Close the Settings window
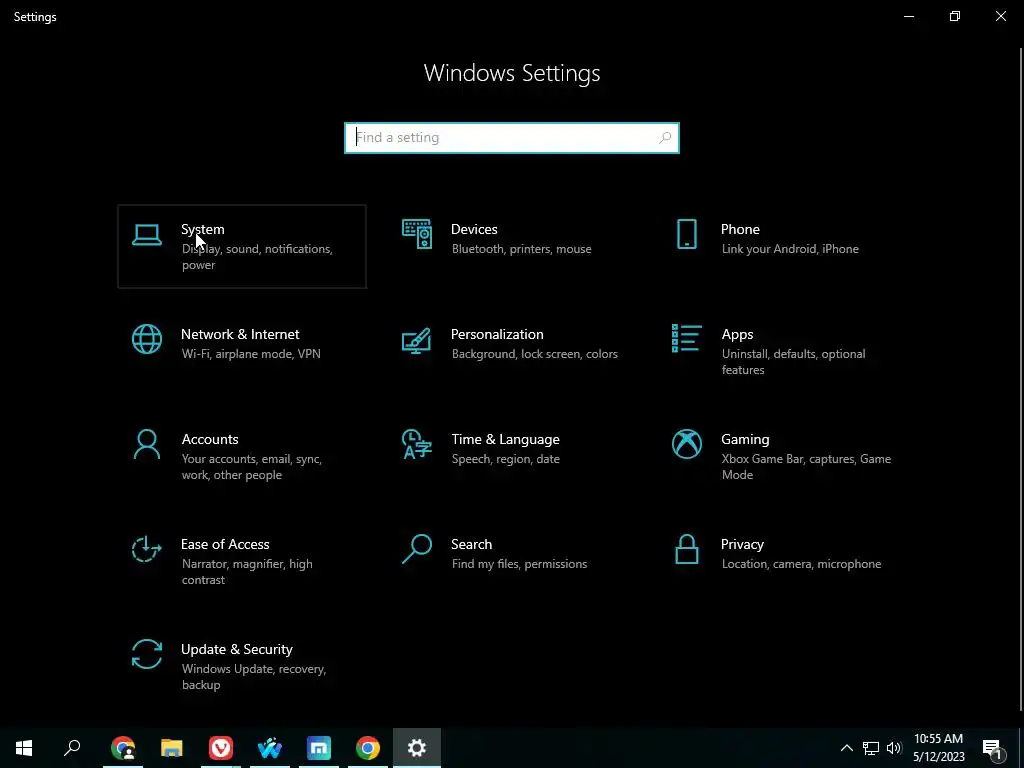 click(x=1000, y=16)
